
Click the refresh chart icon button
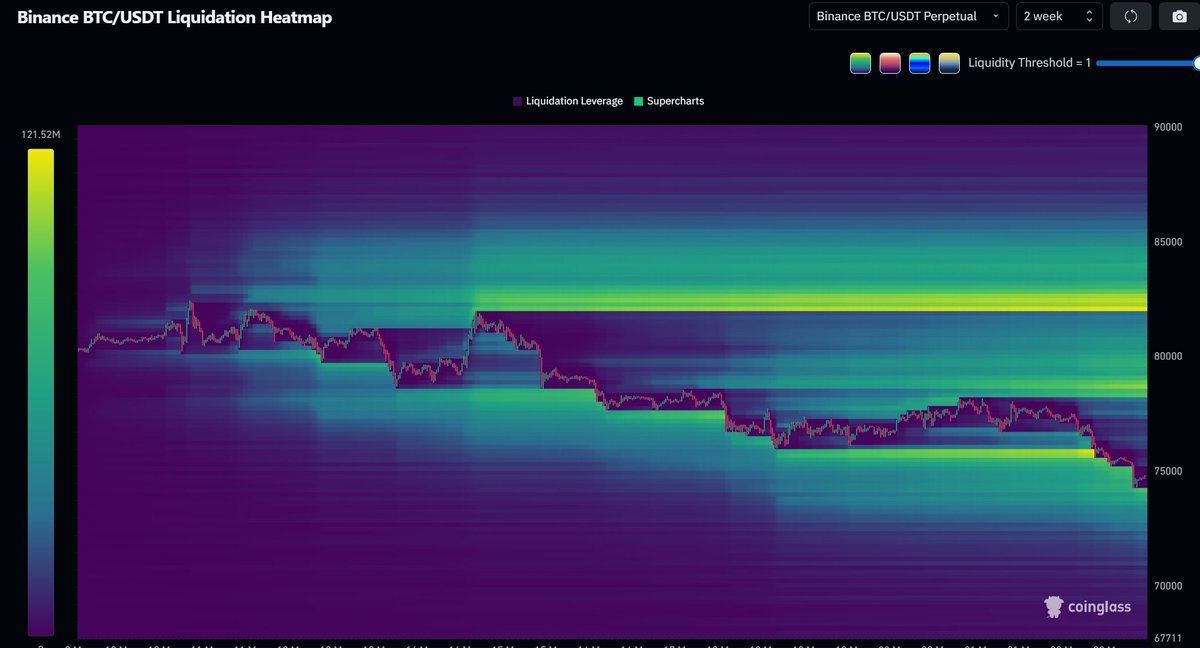click(1131, 16)
